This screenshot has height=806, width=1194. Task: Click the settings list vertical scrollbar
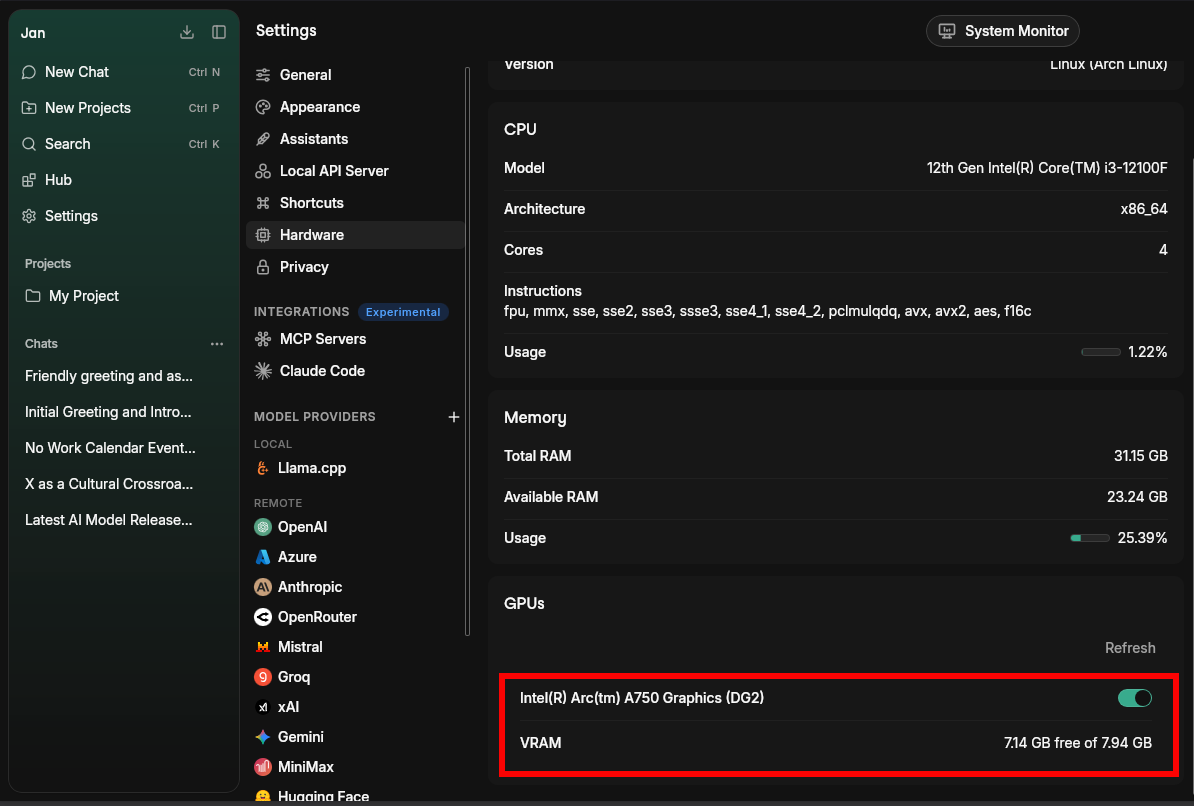point(467,350)
